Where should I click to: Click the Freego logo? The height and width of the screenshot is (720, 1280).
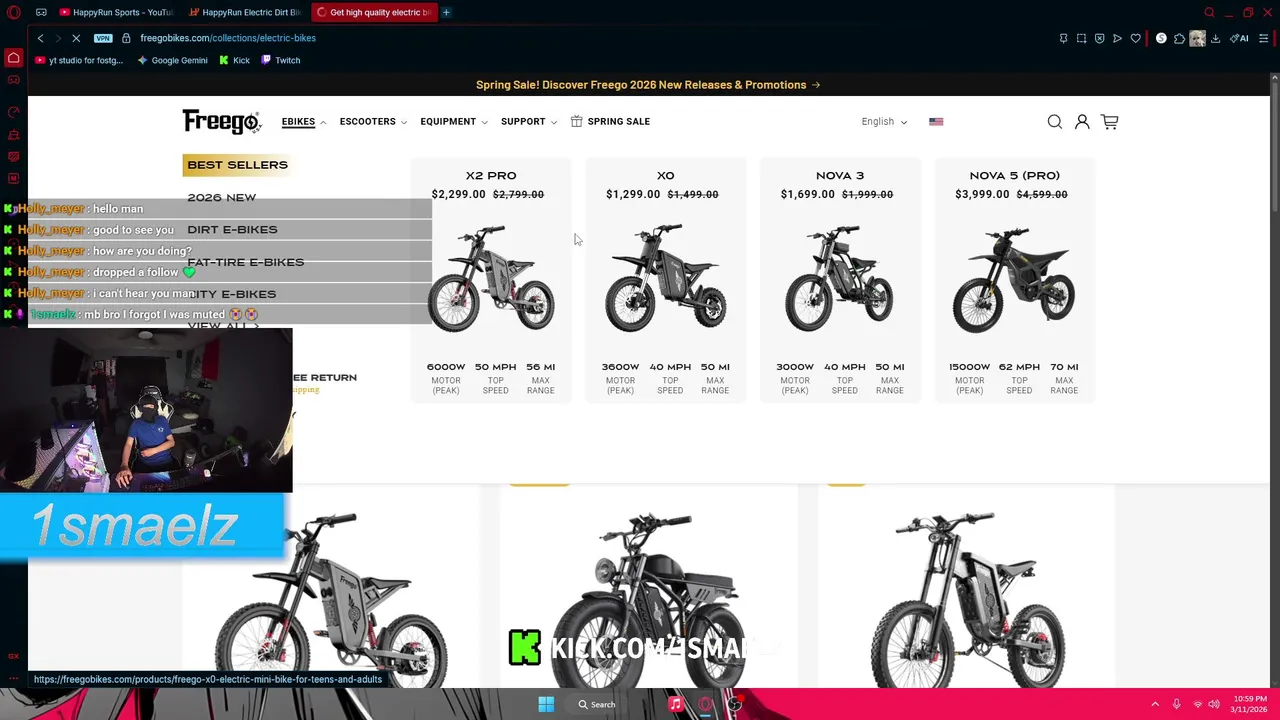click(x=221, y=122)
